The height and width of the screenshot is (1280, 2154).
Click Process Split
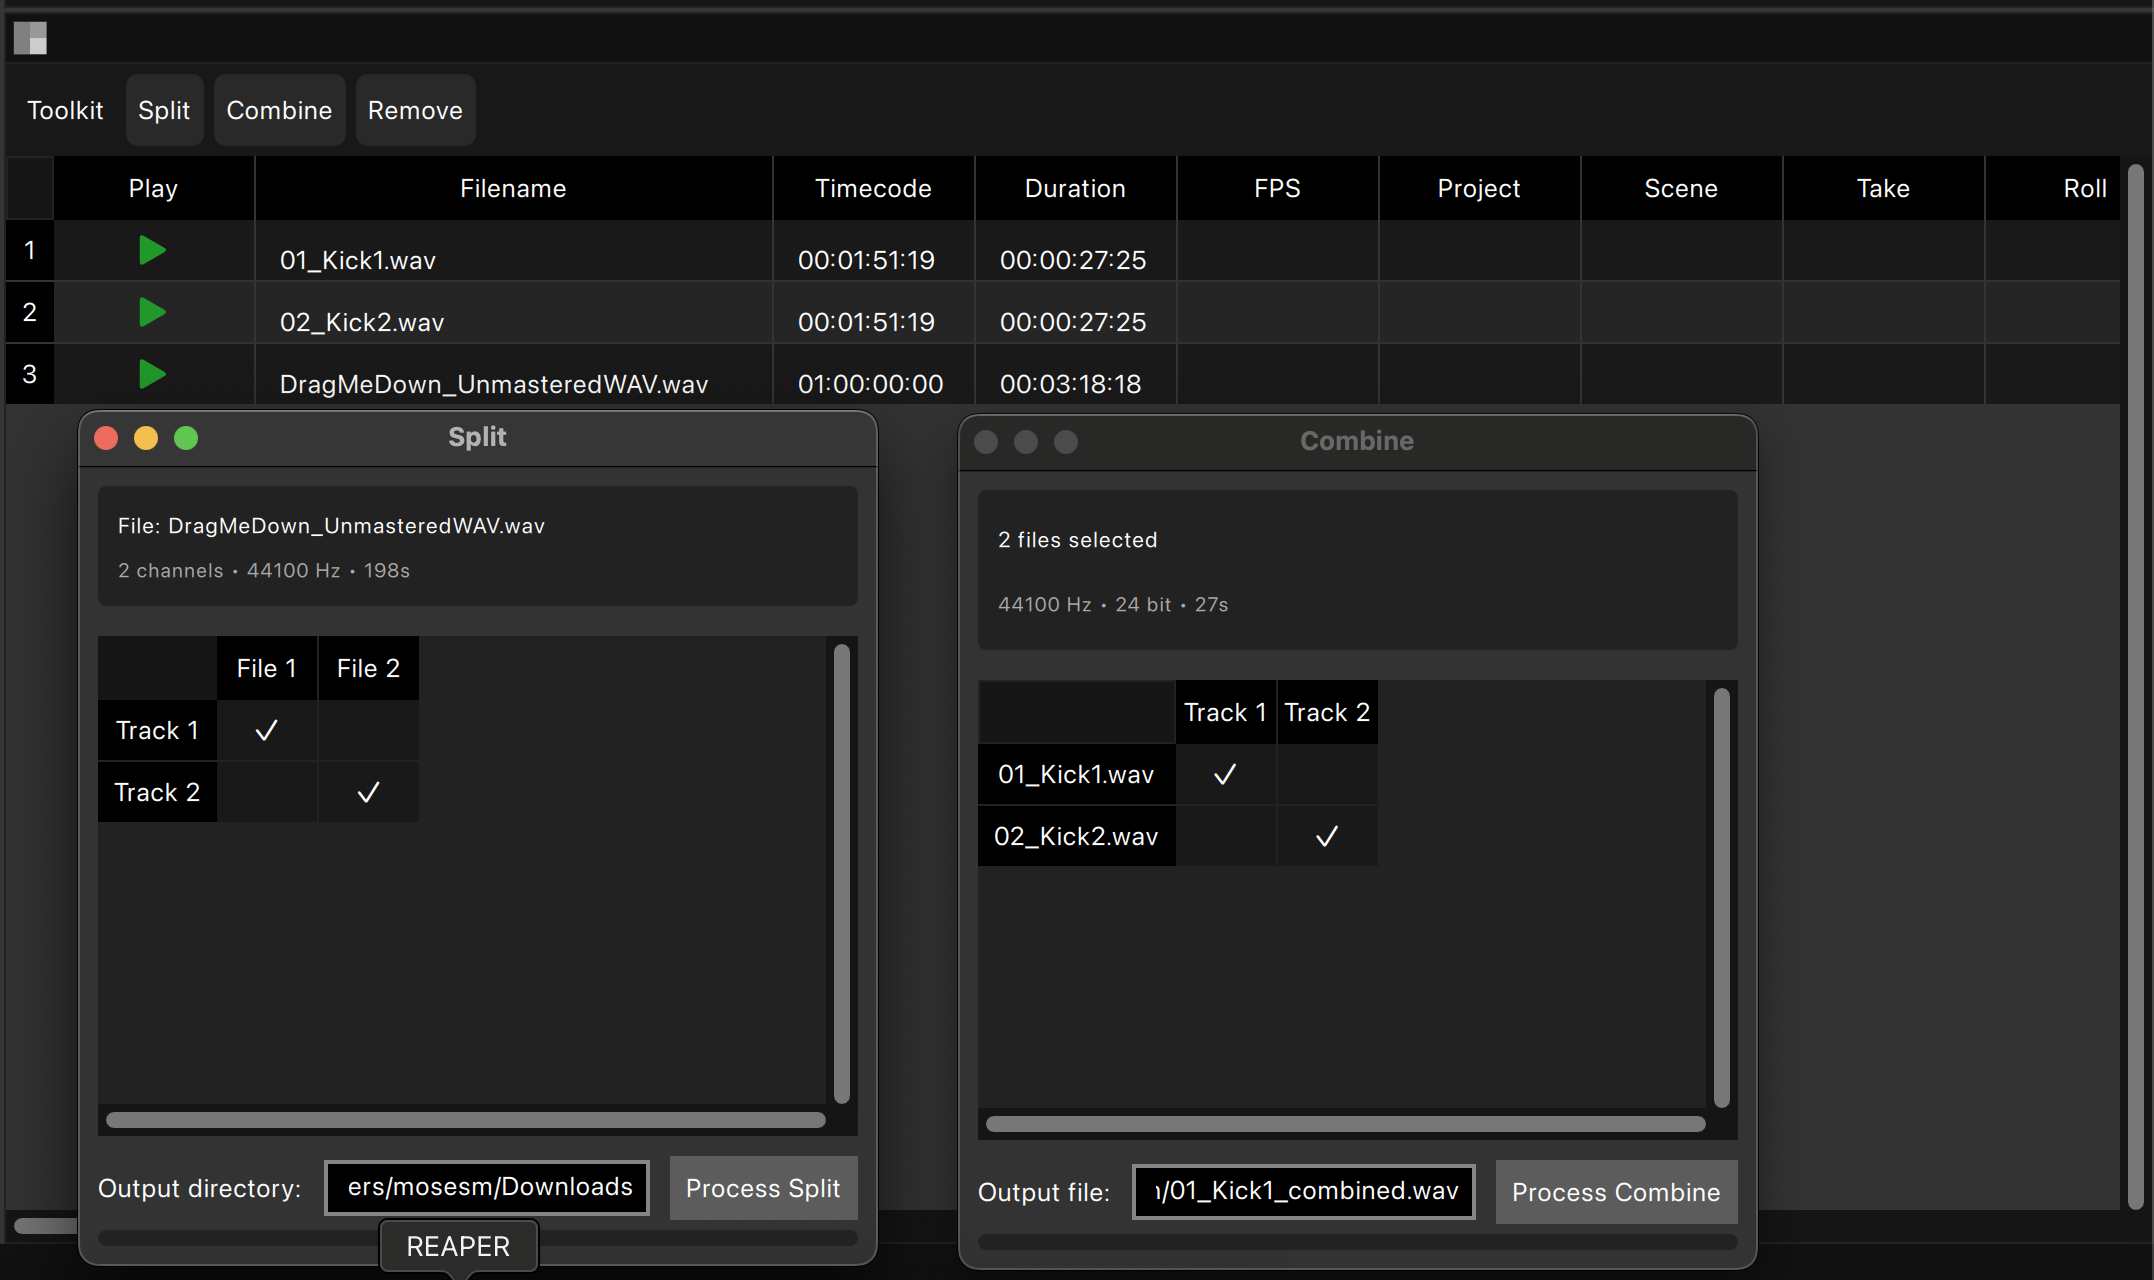pos(763,1188)
